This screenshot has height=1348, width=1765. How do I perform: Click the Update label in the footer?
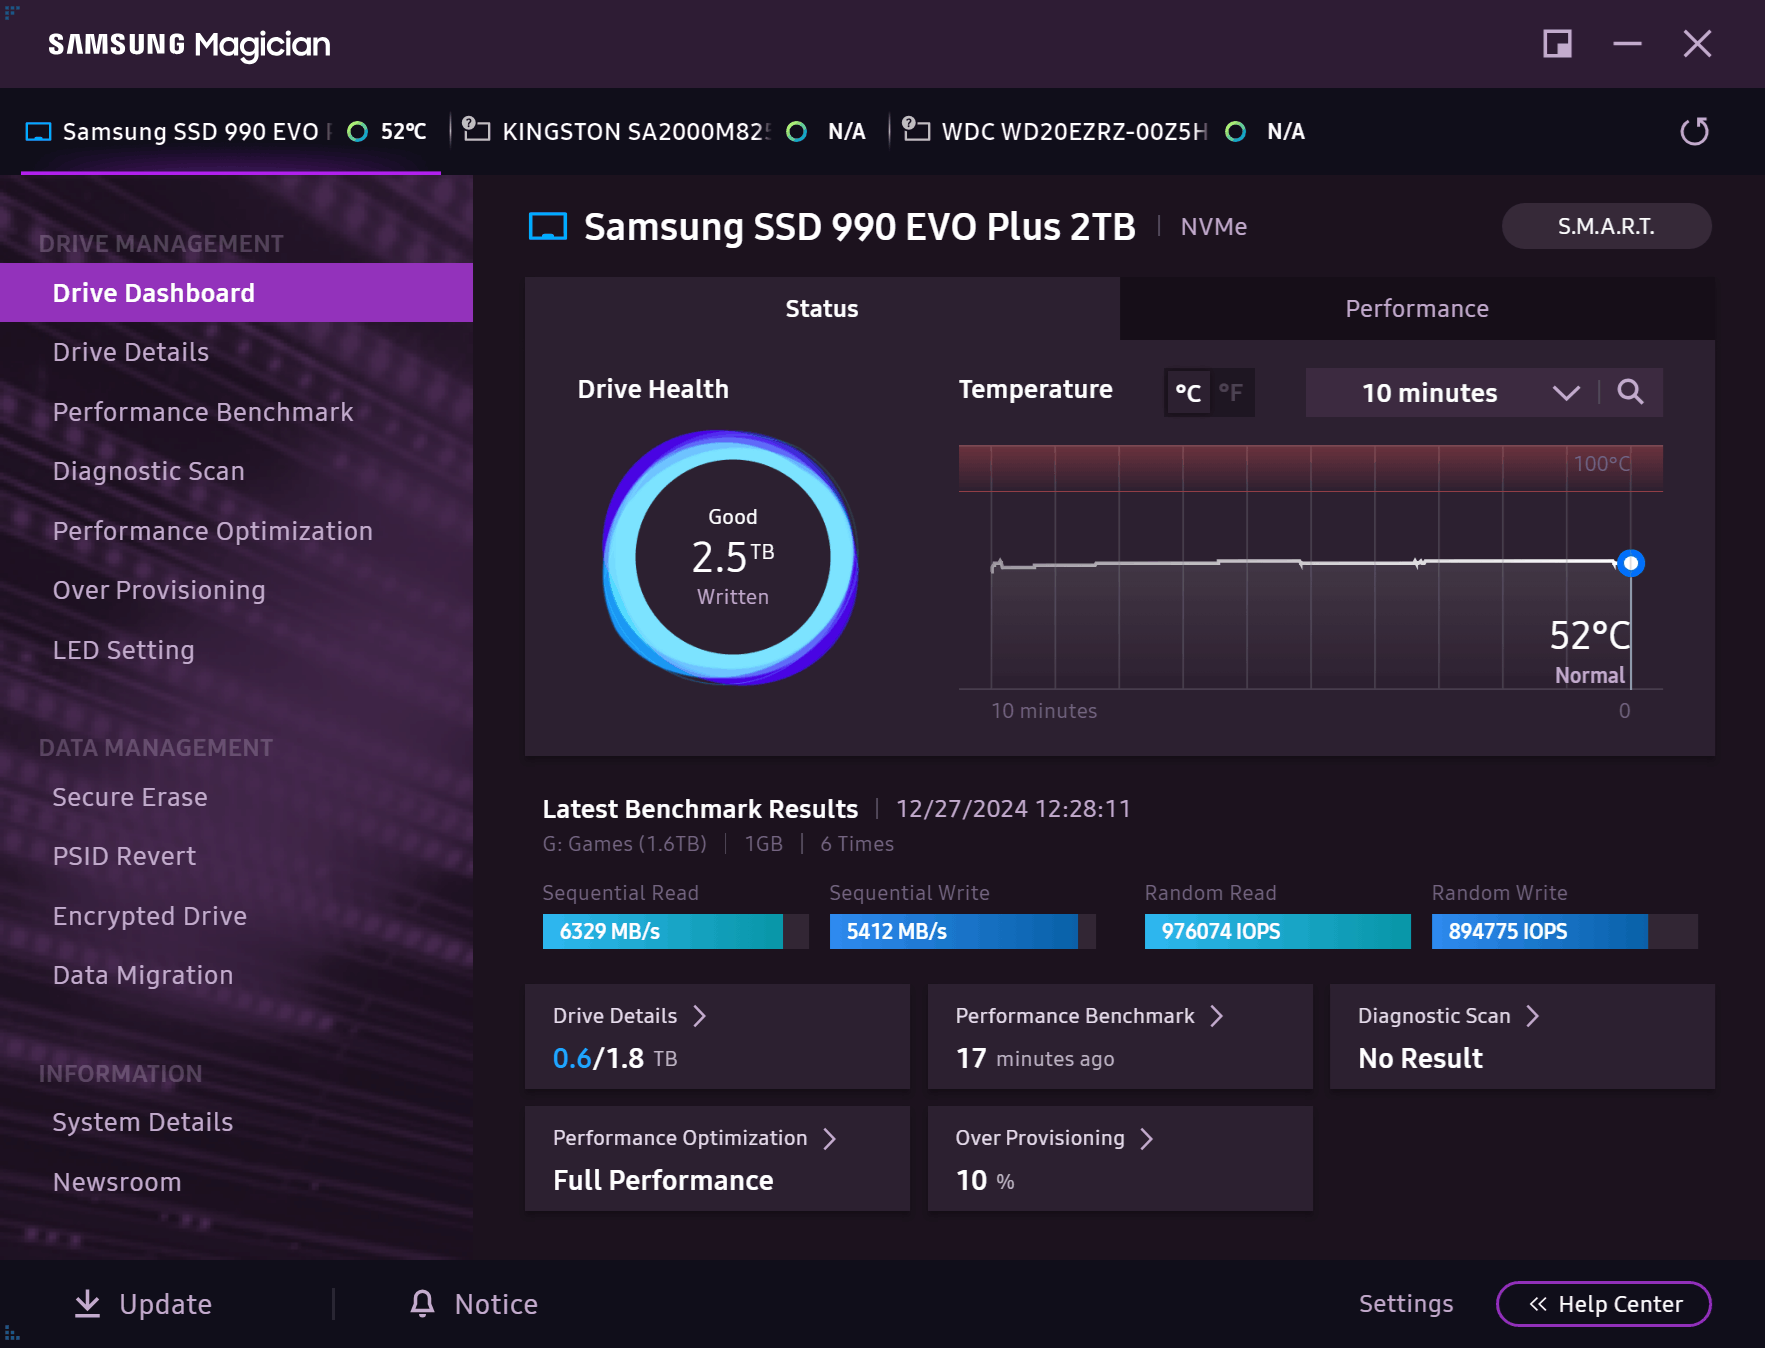point(166,1304)
